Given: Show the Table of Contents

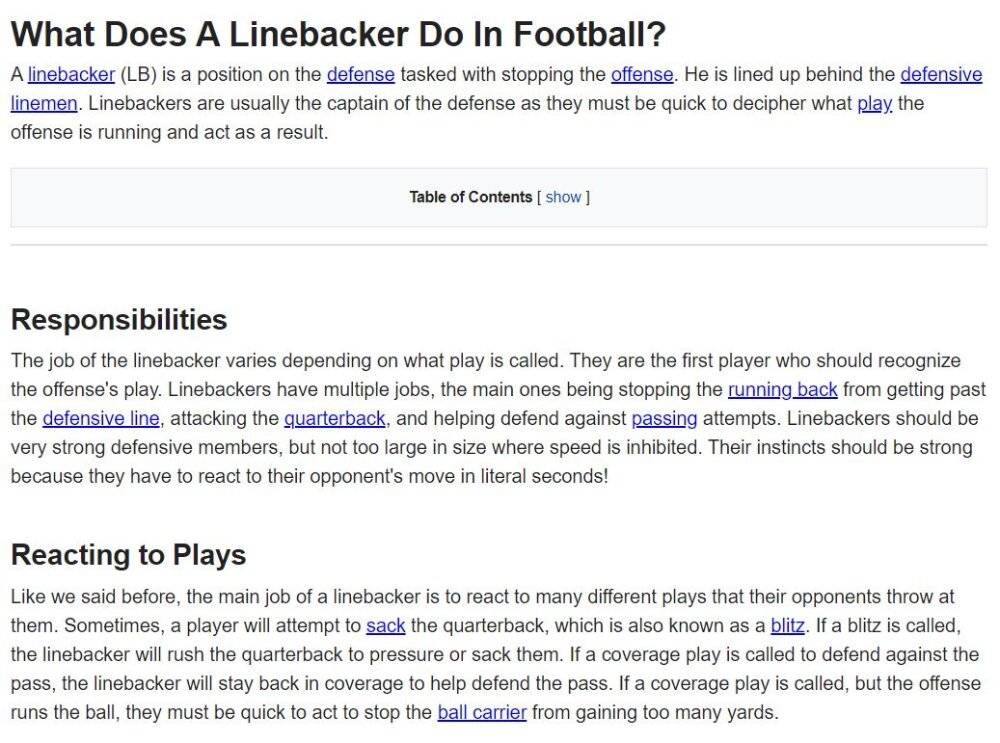Looking at the screenshot, I should [x=563, y=197].
